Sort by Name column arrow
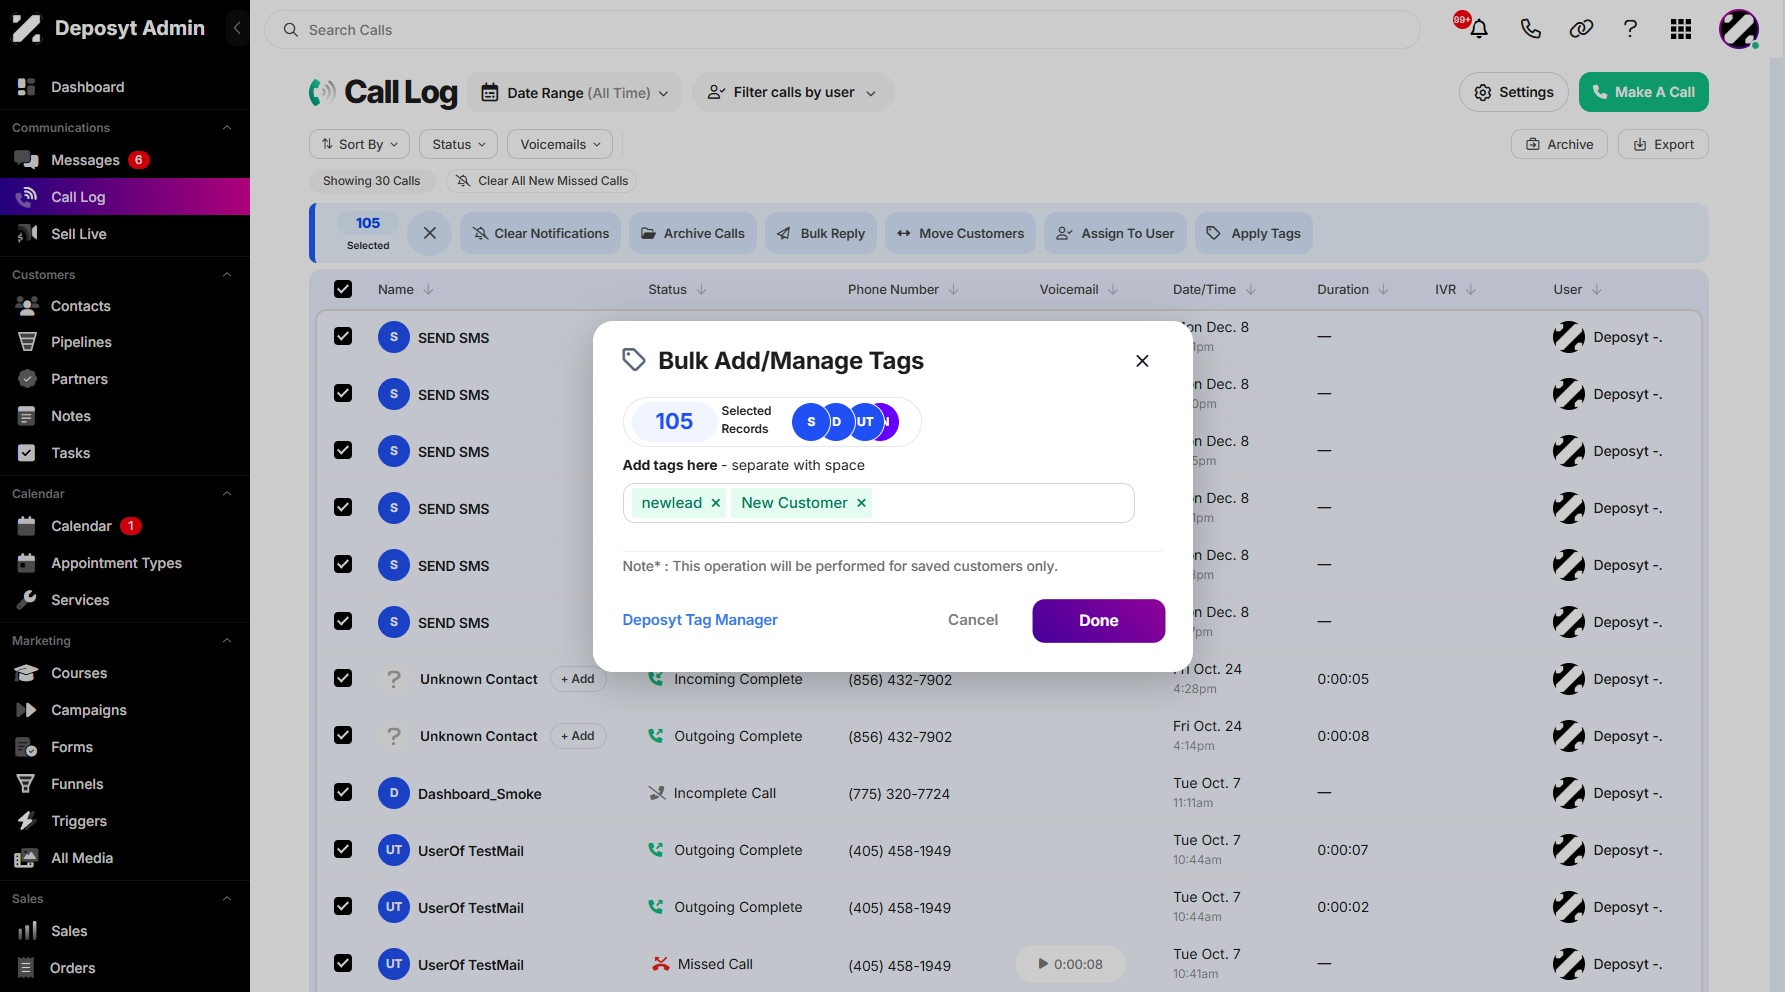Image resolution: width=1785 pixels, height=992 pixels. tap(429, 289)
